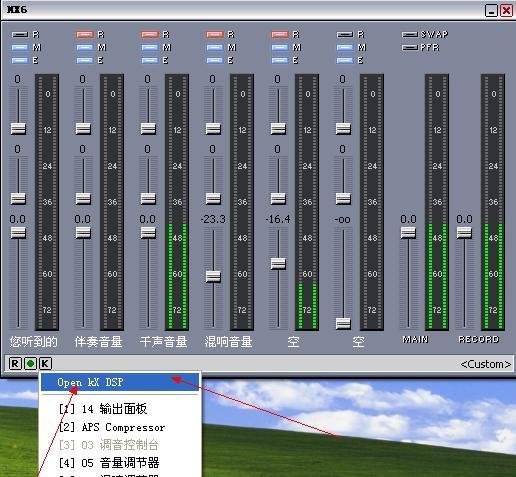Minimize the MX6 window
The height and width of the screenshot is (477, 516).
(491, 10)
